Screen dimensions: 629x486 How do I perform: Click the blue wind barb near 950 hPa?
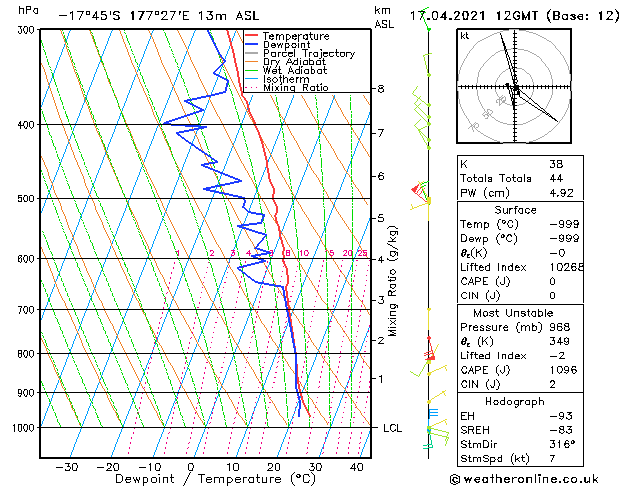pyautogui.click(x=432, y=412)
